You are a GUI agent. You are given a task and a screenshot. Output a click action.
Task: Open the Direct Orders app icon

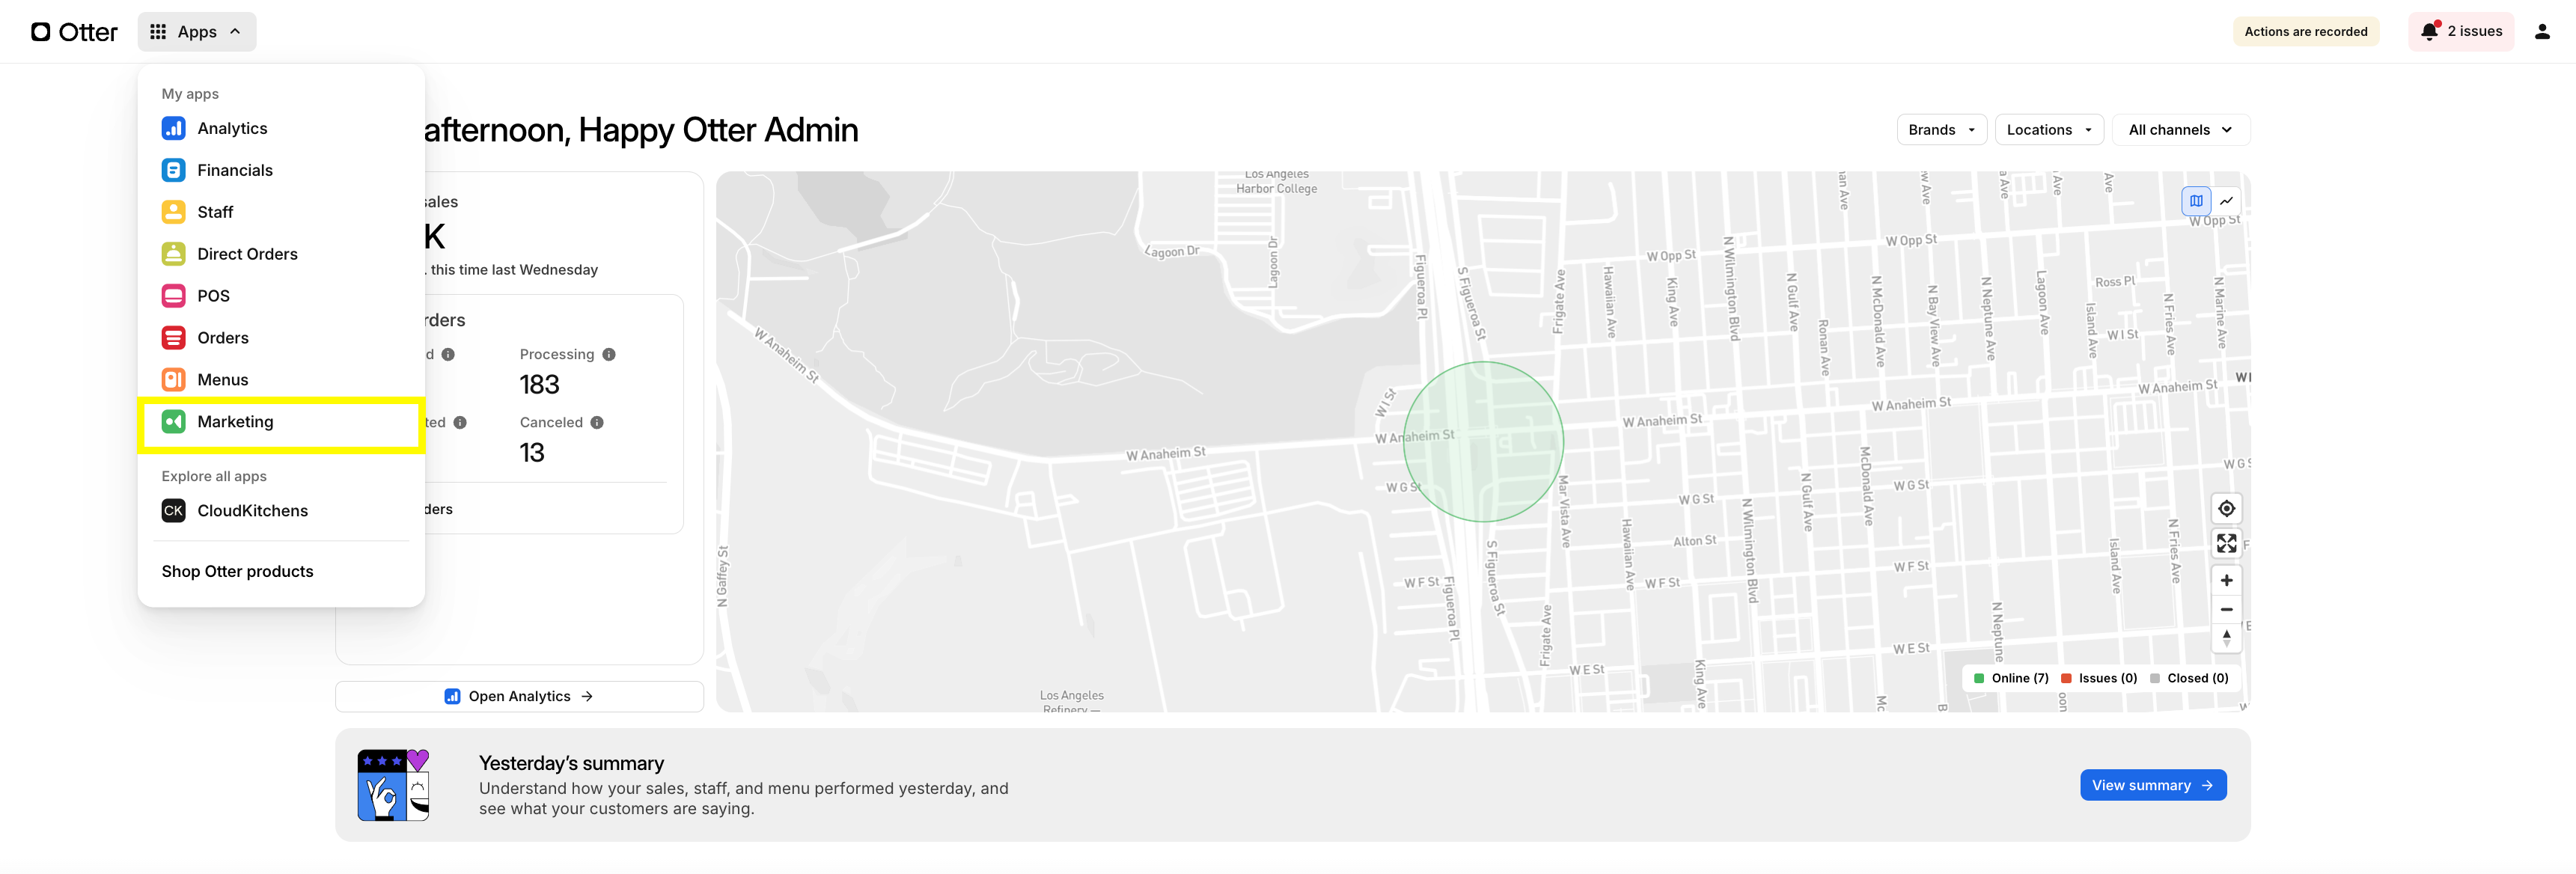tap(173, 254)
